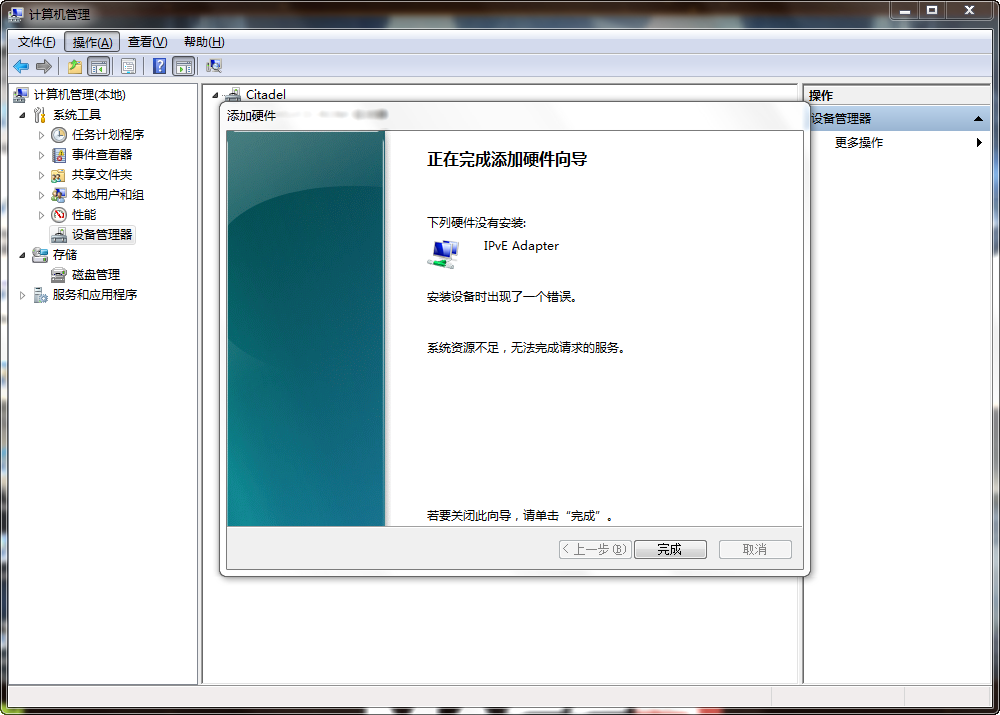
Task: Click the Up one level folder icon
Action: pos(74,66)
